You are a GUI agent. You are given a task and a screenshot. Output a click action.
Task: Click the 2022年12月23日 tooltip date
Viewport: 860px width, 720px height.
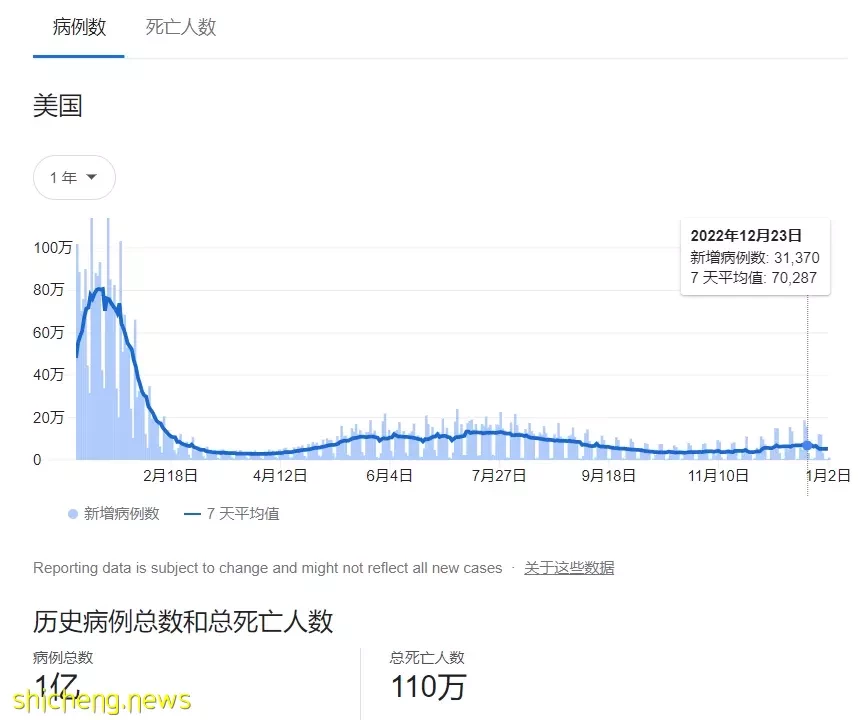pyautogui.click(x=746, y=235)
